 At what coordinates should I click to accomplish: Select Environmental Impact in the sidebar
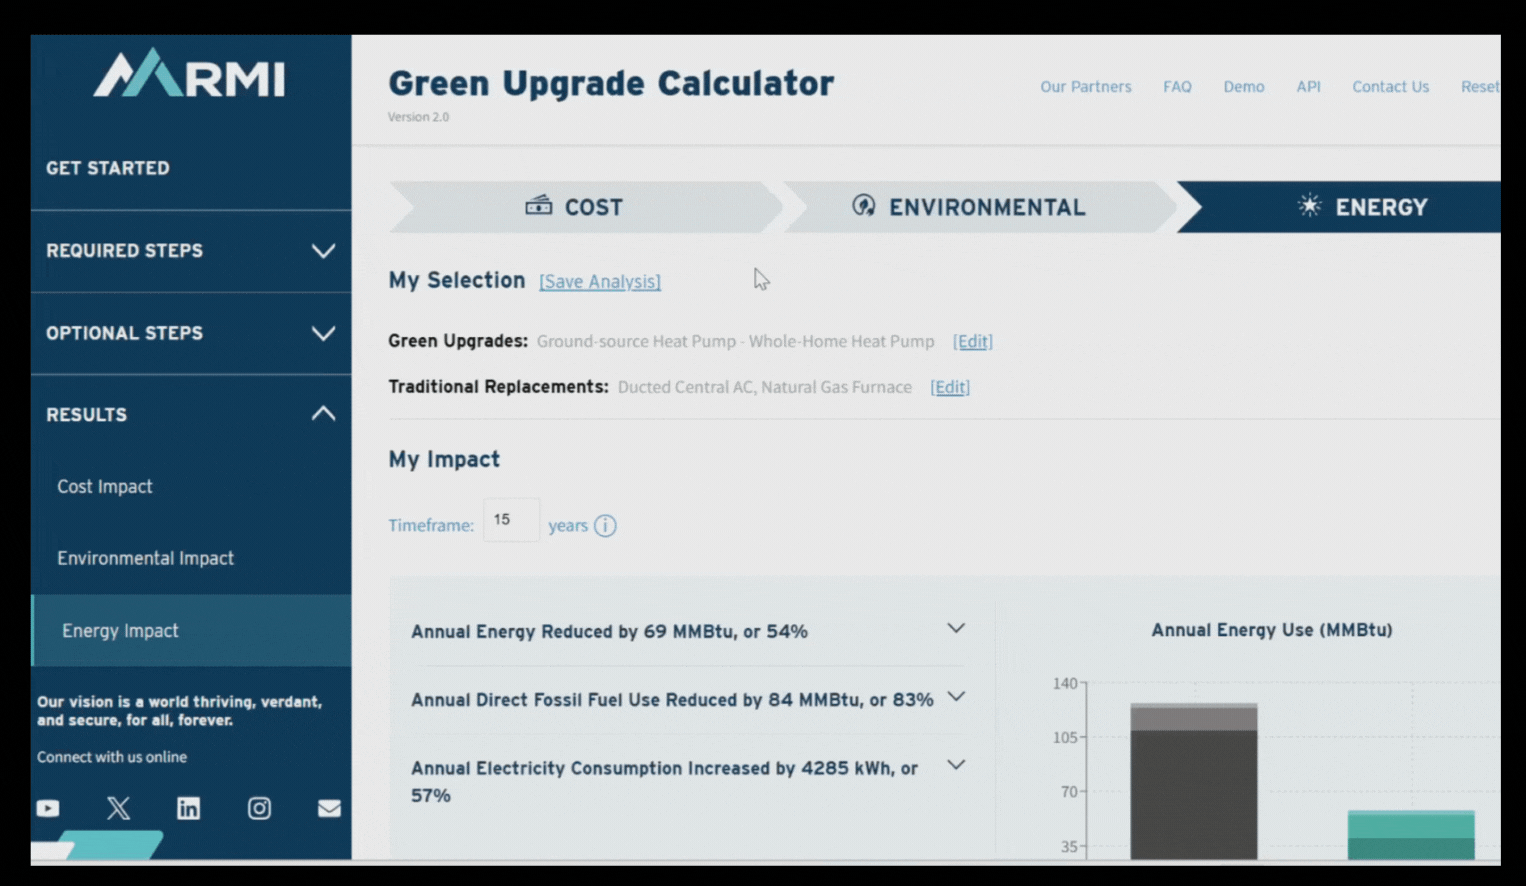(145, 558)
